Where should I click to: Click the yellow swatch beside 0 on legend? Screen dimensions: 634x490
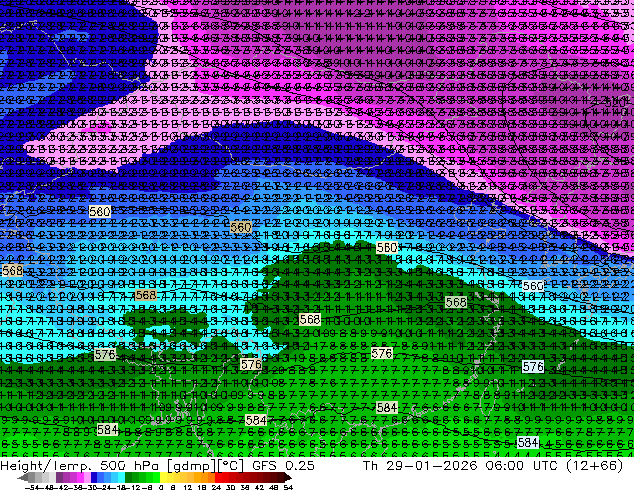[163, 478]
